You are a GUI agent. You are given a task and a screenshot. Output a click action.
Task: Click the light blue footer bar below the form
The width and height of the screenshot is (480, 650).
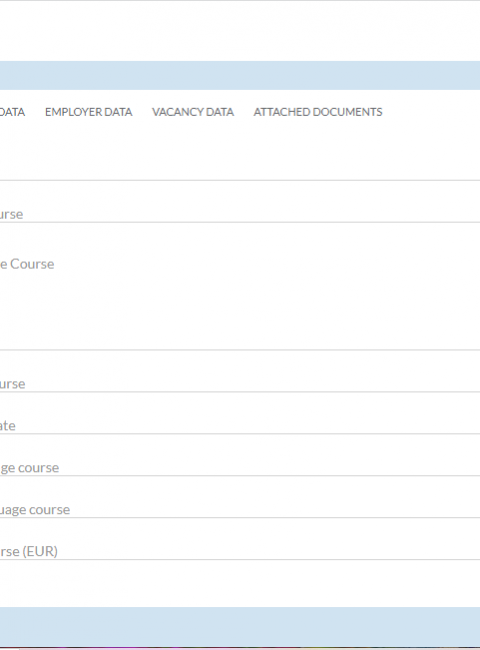240,627
